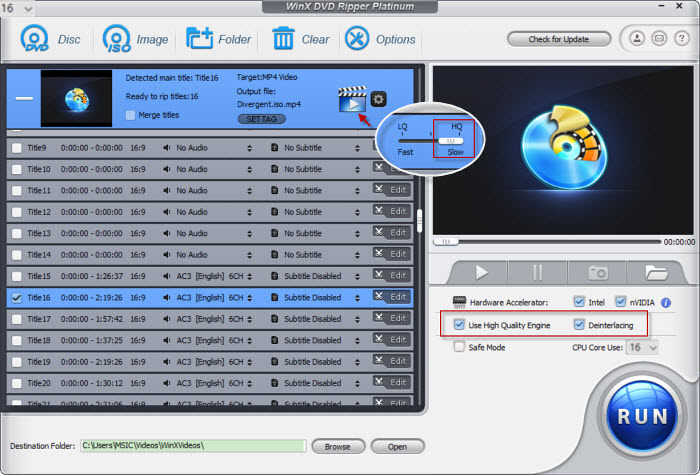The height and width of the screenshot is (475, 700).
Task: Open the snapshot folder icon
Action: (x=655, y=272)
